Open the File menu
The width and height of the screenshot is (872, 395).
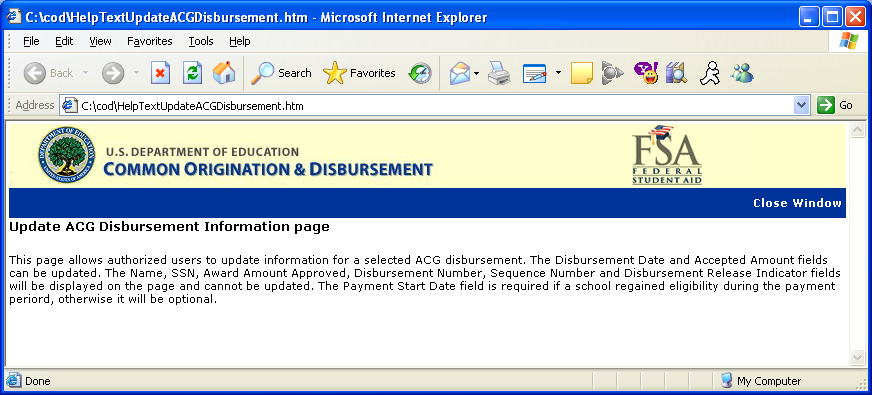pyautogui.click(x=31, y=41)
